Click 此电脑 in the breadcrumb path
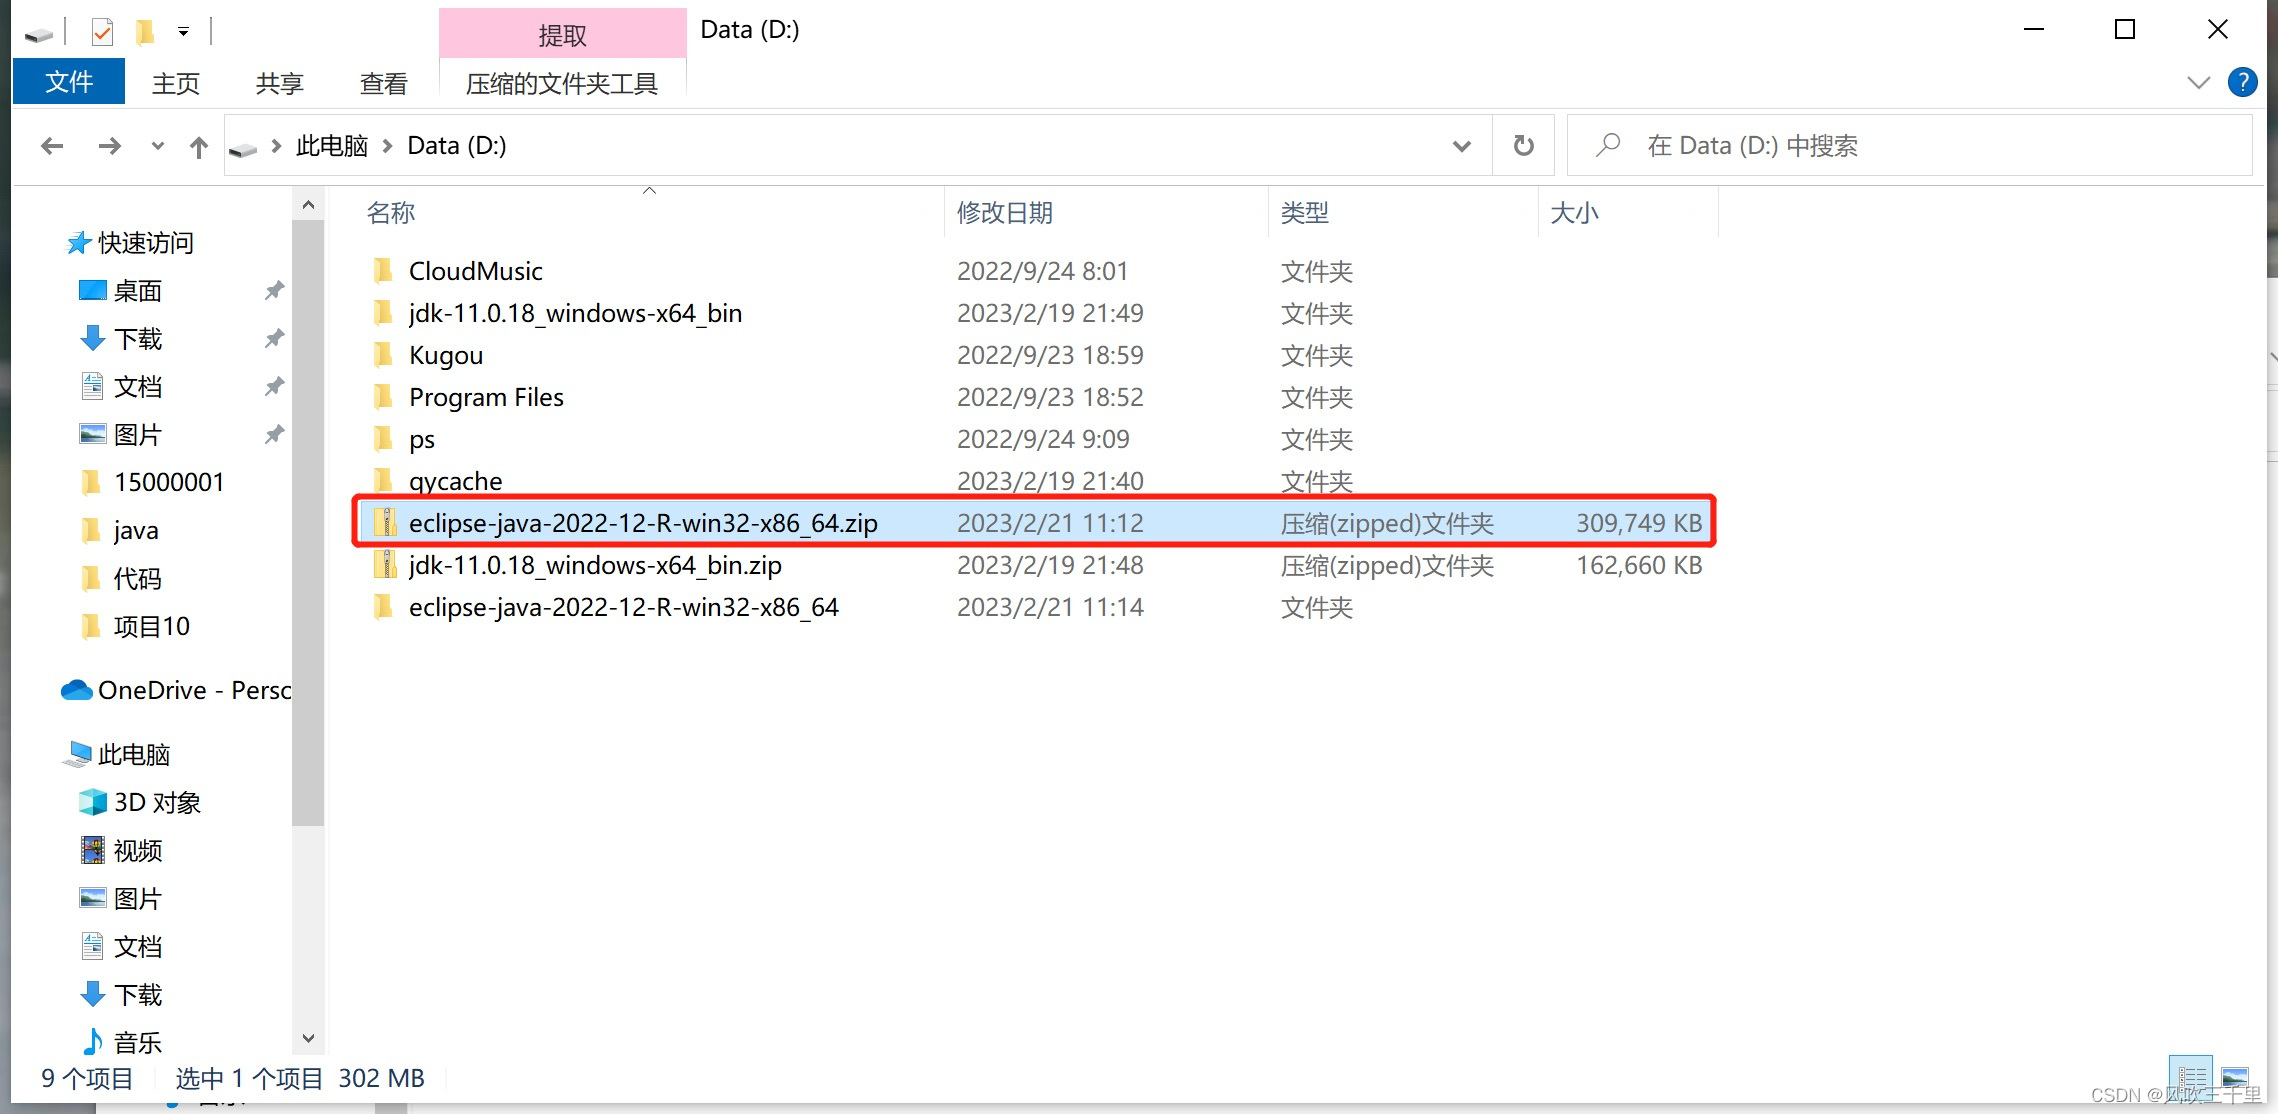2278x1114 pixels. (x=331, y=145)
